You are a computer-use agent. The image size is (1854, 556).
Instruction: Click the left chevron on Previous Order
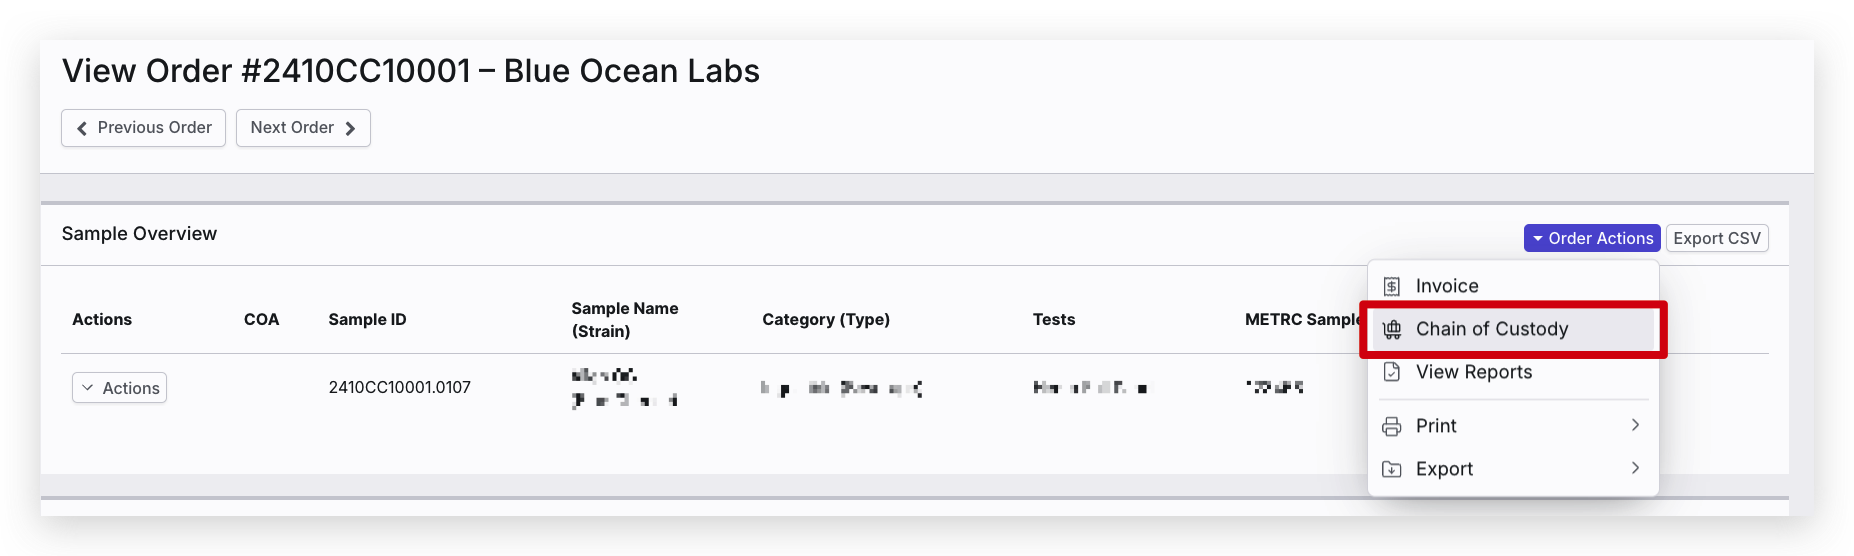[x=82, y=128]
